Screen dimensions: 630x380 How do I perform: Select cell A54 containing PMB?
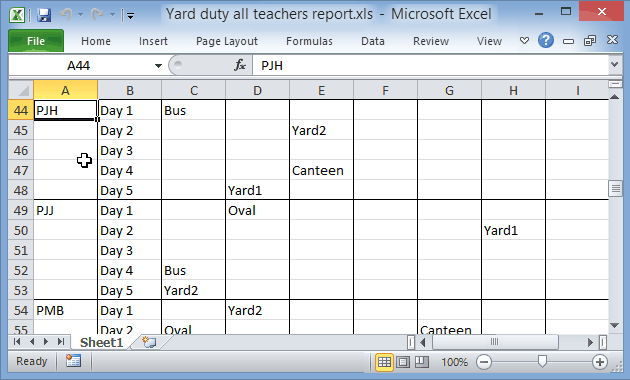[x=65, y=310]
